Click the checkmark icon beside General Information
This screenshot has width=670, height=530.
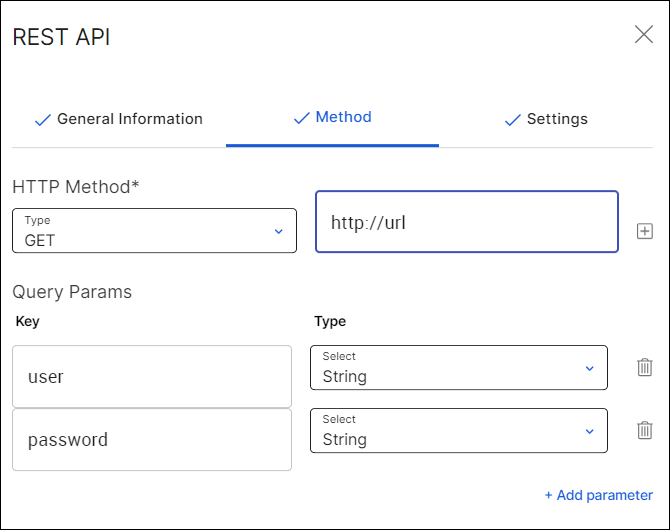43,120
